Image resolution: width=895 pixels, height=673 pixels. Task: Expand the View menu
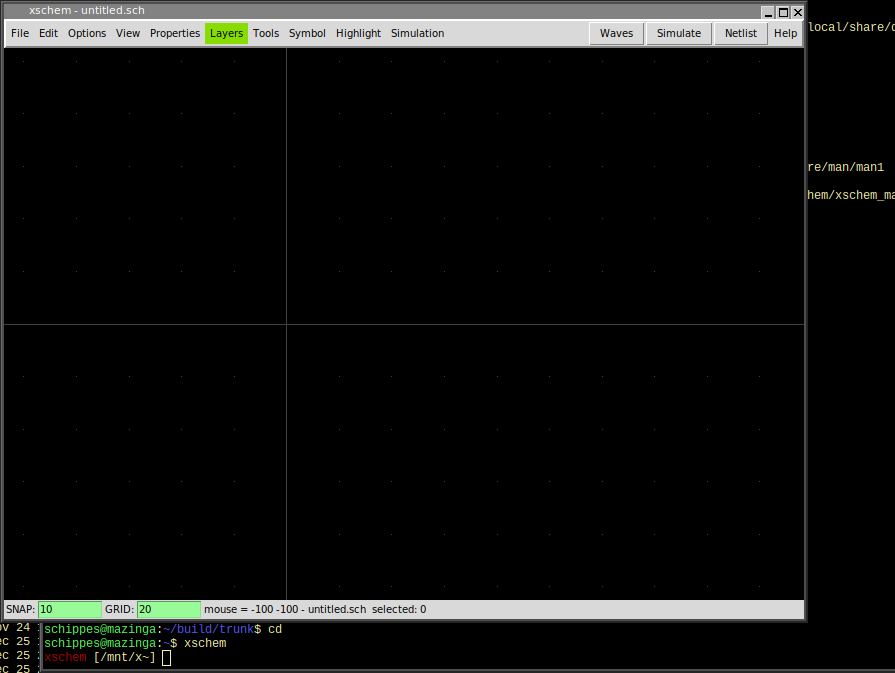coord(128,33)
